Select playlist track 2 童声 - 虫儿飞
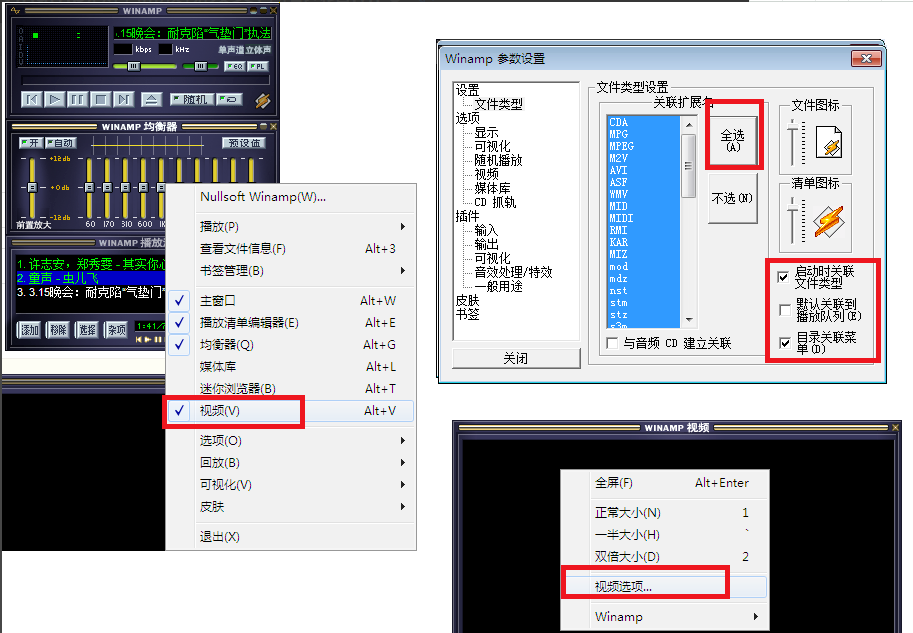This screenshot has height=633, width=913. [90, 278]
